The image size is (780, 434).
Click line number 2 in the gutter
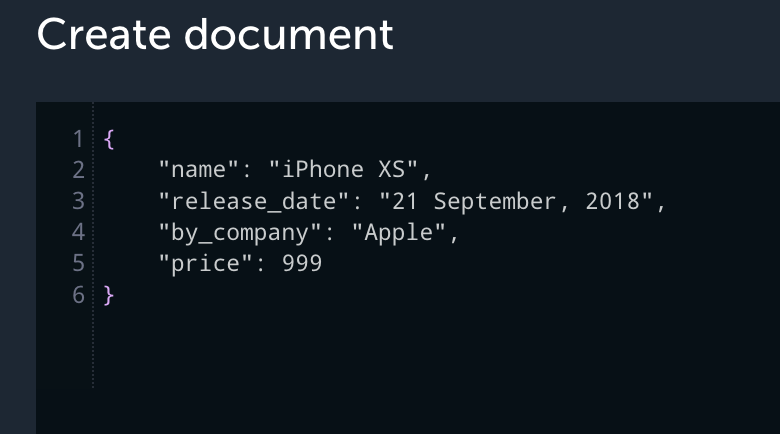[78, 170]
